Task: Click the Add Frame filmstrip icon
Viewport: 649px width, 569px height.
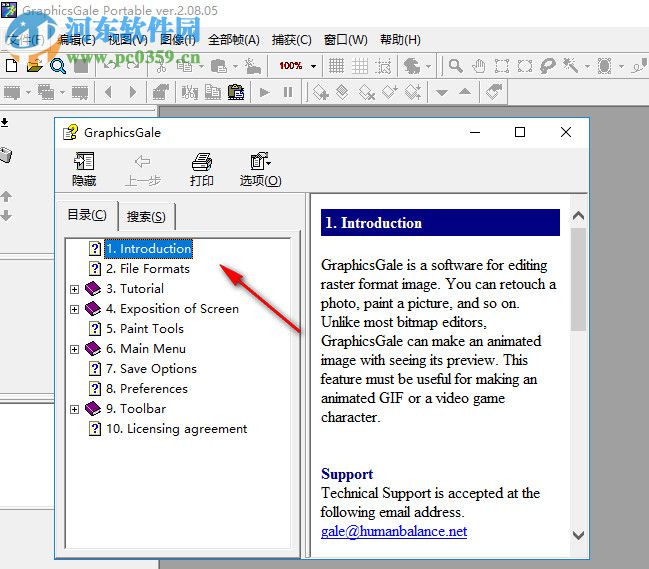Action: tap(12, 92)
